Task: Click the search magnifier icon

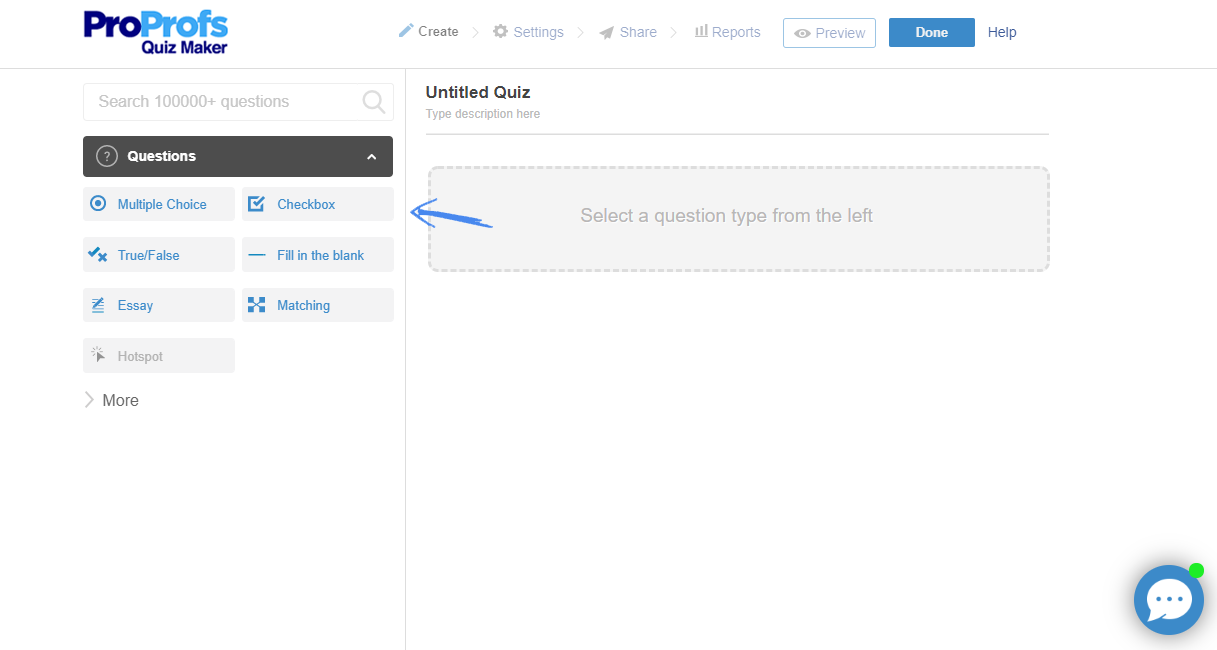Action: pyautogui.click(x=373, y=101)
